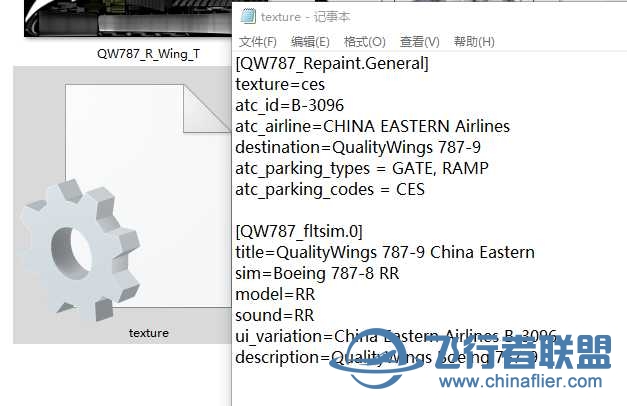Screen dimensions: 627x406
Task: Click the destination=QualityWings 787-9 line
Action: 358,148
